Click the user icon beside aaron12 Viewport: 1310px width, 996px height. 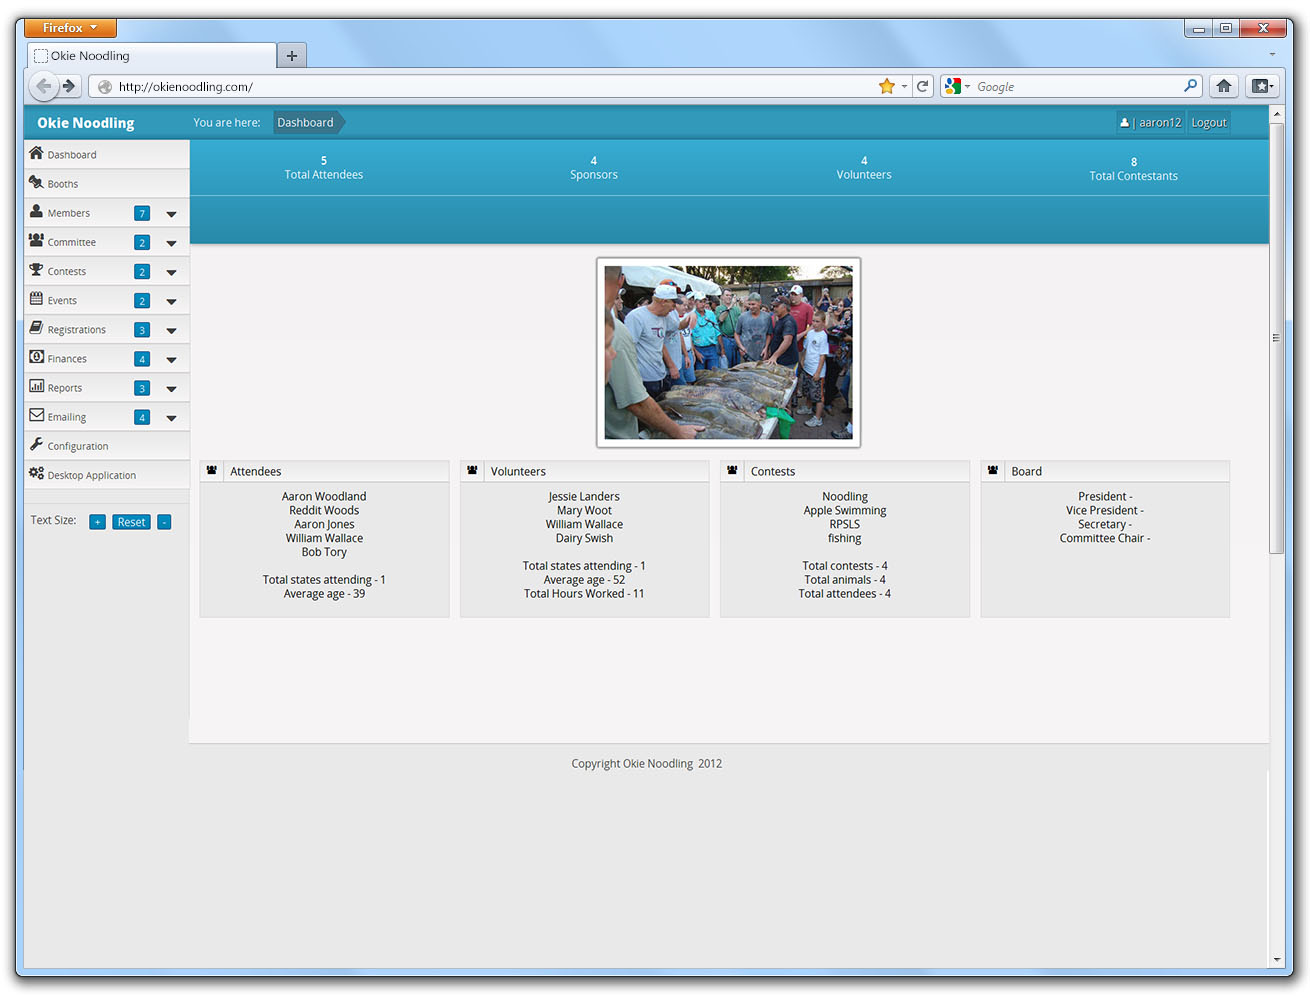click(x=1124, y=122)
